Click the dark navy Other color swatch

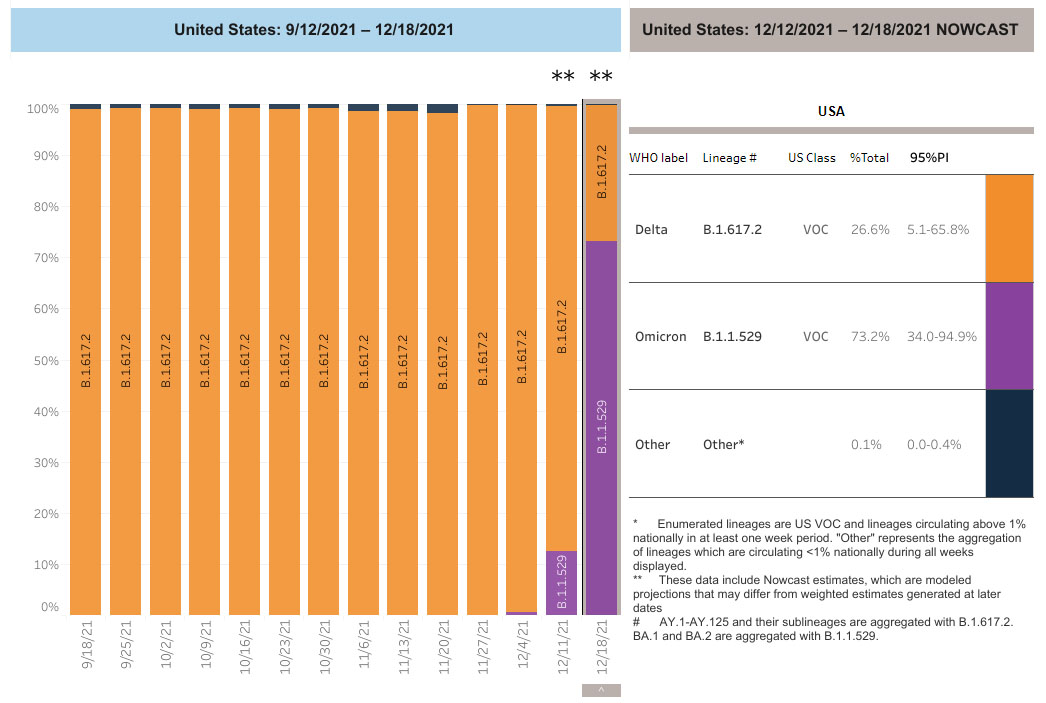tap(1009, 443)
